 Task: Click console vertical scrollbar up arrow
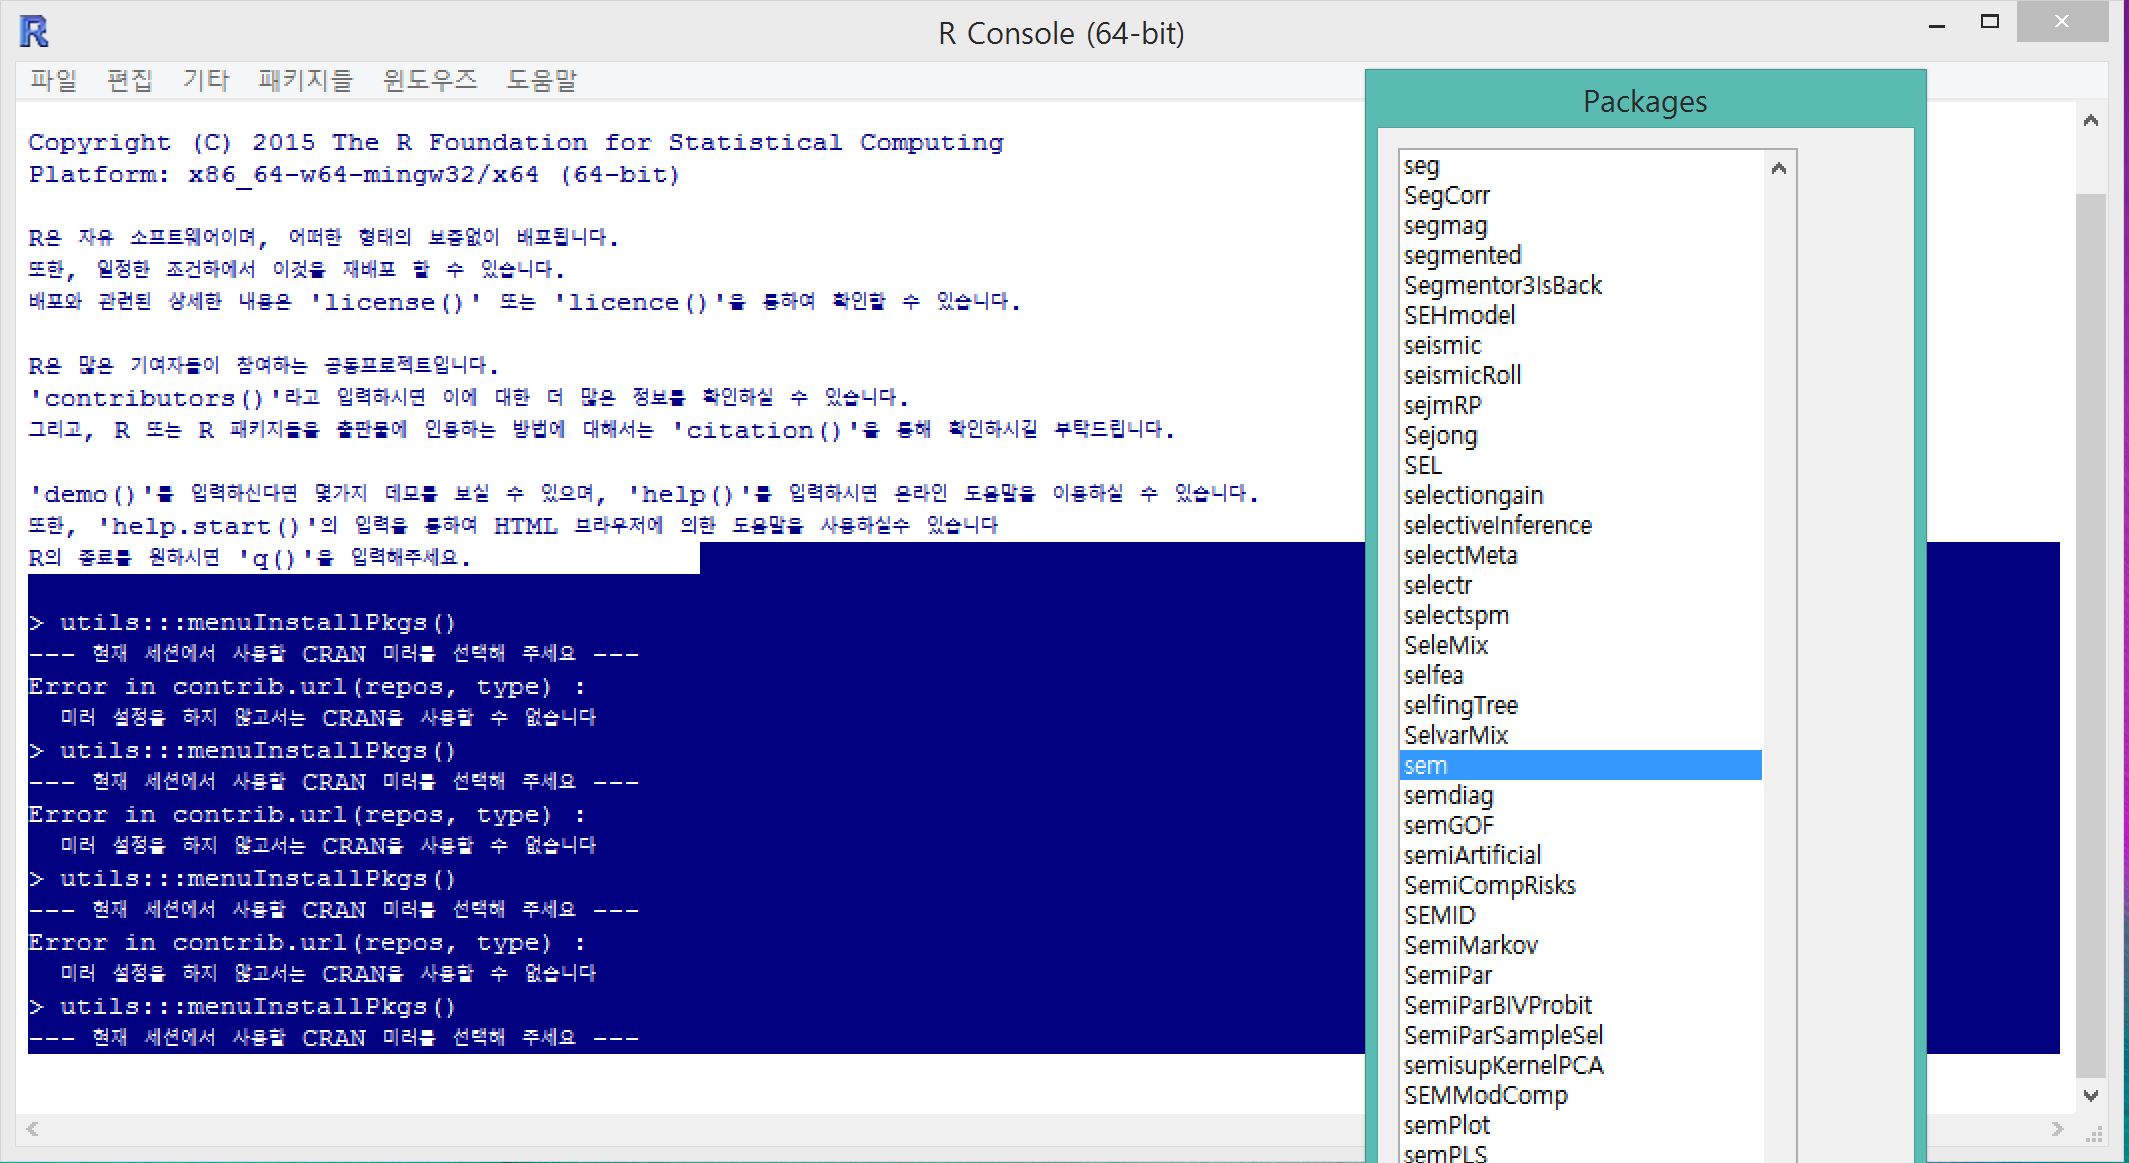click(2091, 121)
